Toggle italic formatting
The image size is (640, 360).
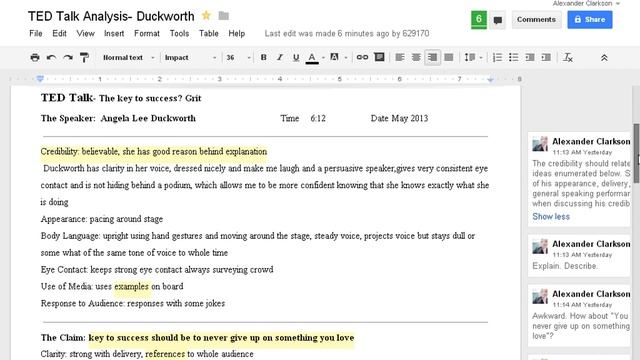point(280,58)
